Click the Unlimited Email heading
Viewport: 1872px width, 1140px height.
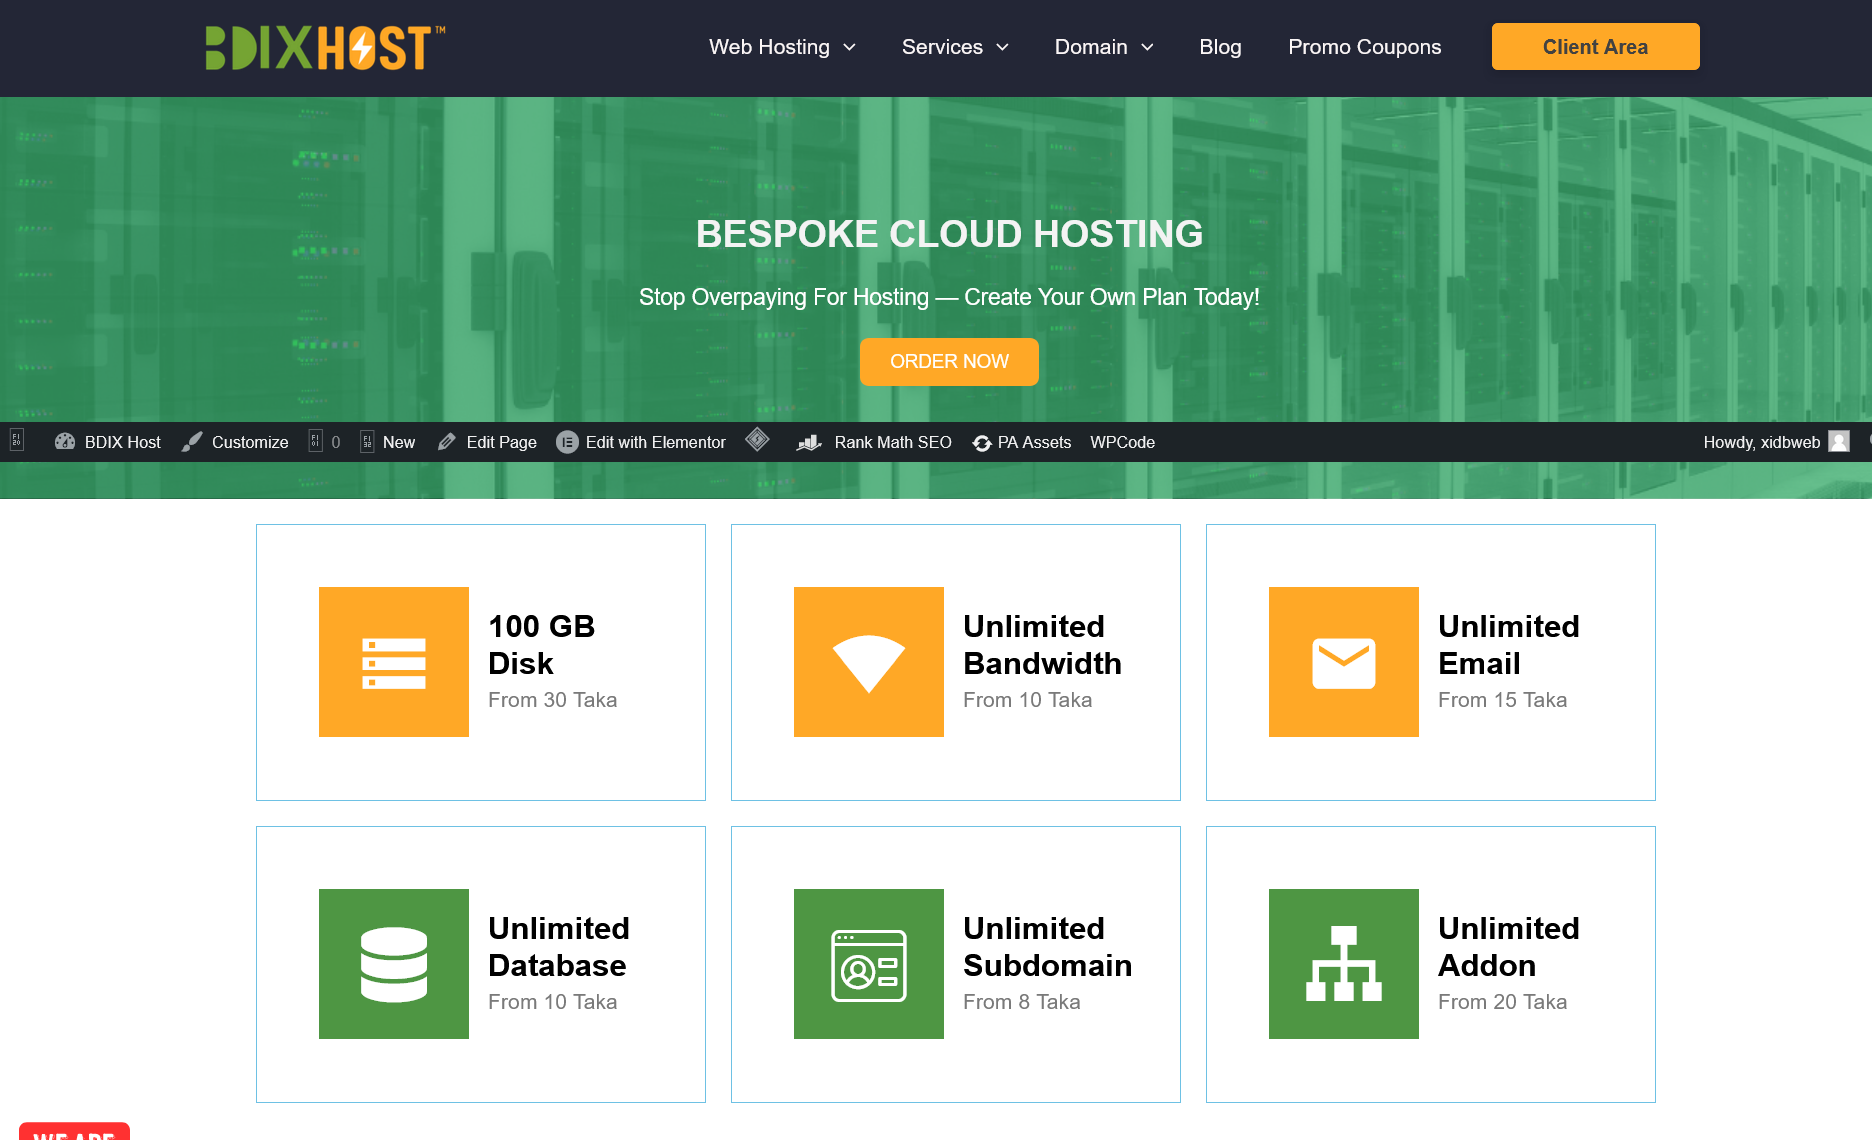(1508, 645)
